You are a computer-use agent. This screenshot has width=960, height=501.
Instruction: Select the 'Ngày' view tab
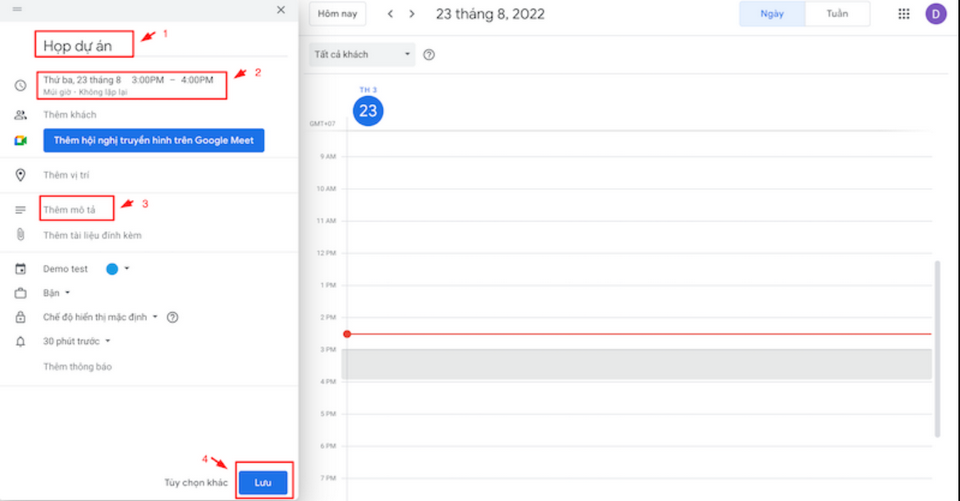point(771,14)
